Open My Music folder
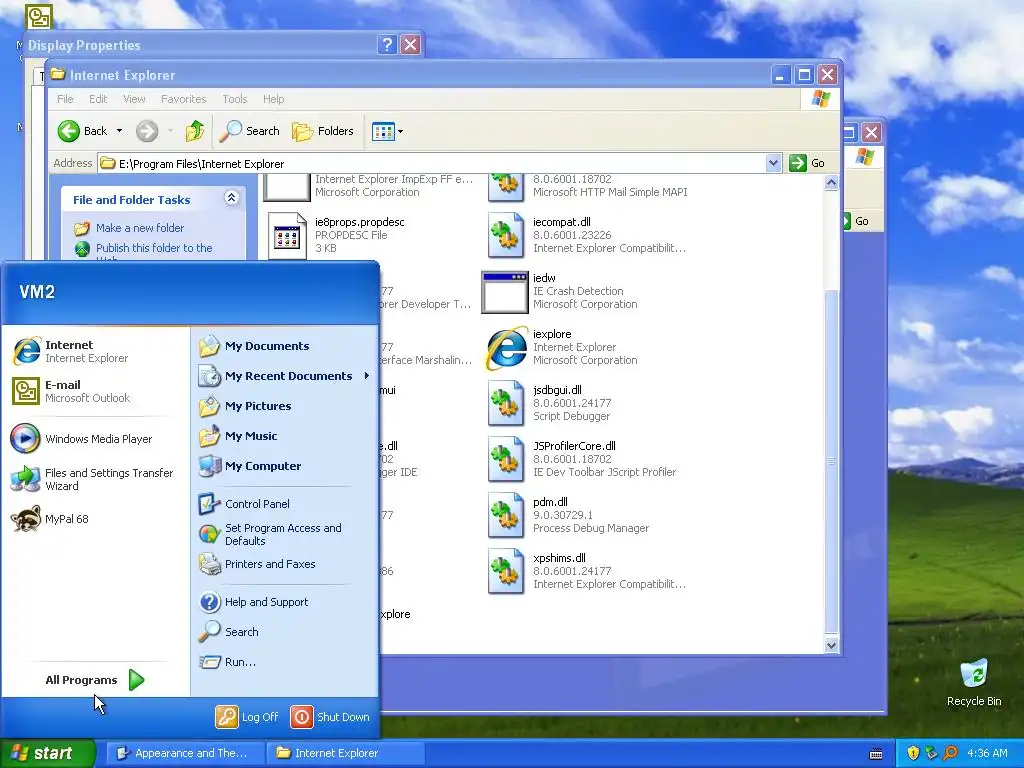The image size is (1024, 768). [238, 436]
